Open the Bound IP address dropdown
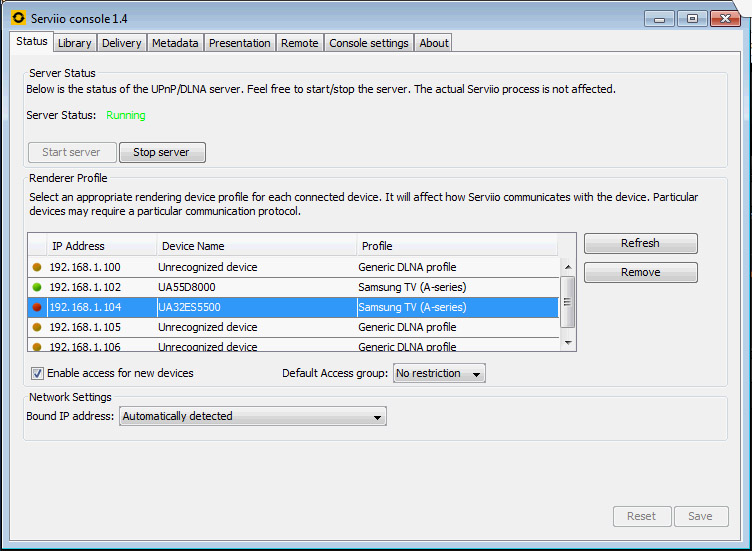Image resolution: width=752 pixels, height=551 pixels. point(253,416)
